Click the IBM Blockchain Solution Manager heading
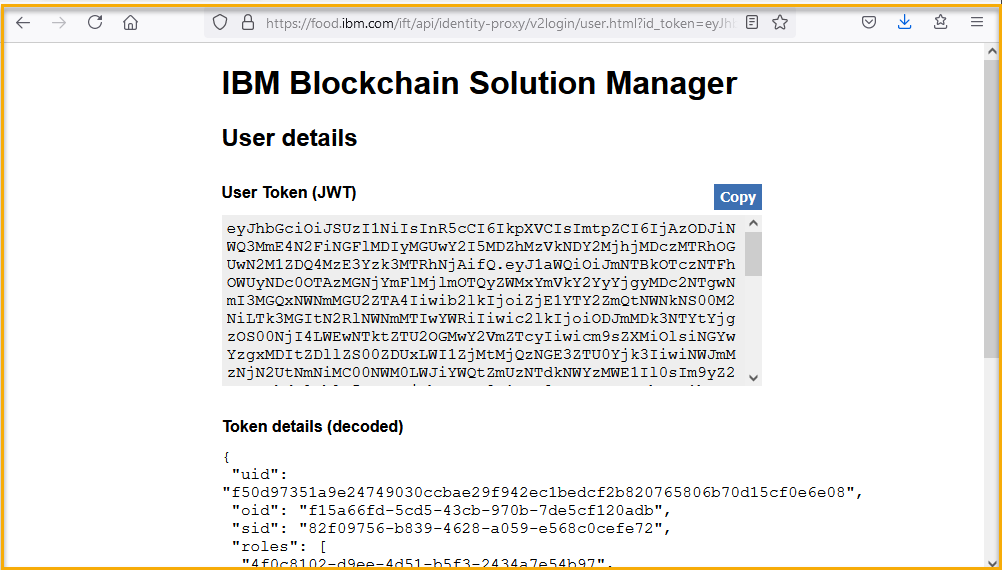The image size is (1002, 570). point(479,83)
